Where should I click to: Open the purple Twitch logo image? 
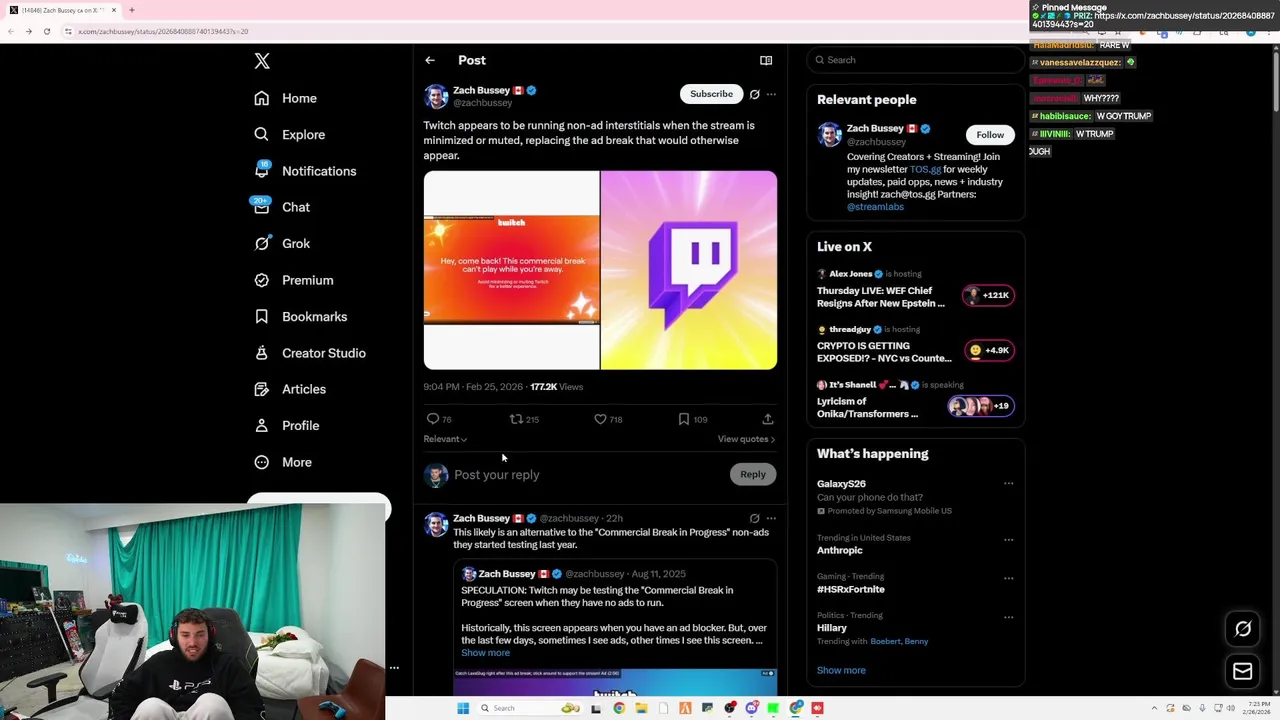(x=689, y=270)
